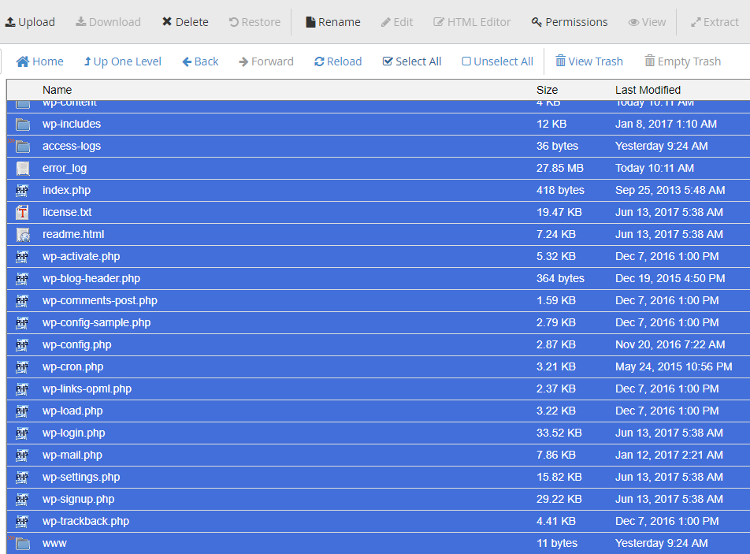Click the wp-config.php file icon
Screen dimensions: 750x554
coord(22,345)
